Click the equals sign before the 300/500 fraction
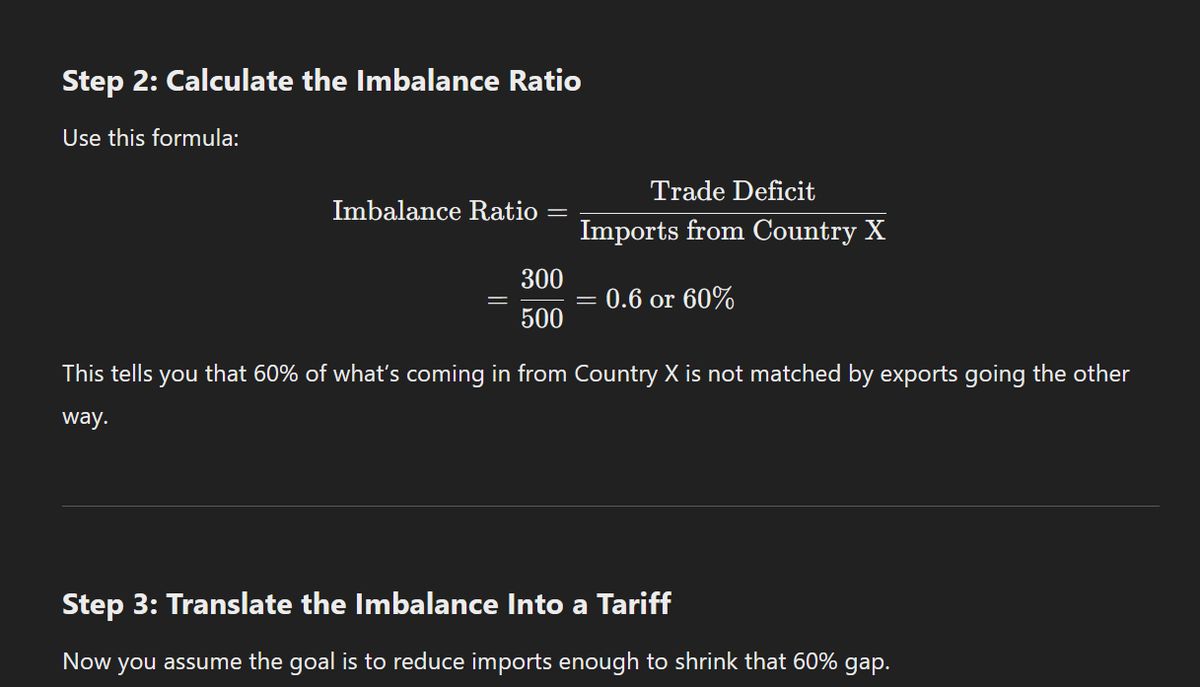1200x687 pixels. point(496,300)
